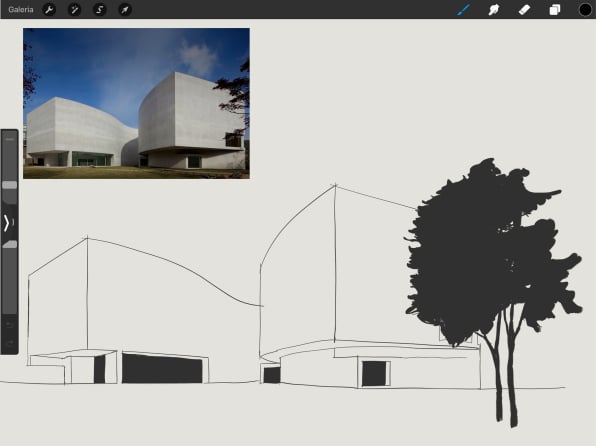Open the Adjustments magic wand menu

click(74, 10)
